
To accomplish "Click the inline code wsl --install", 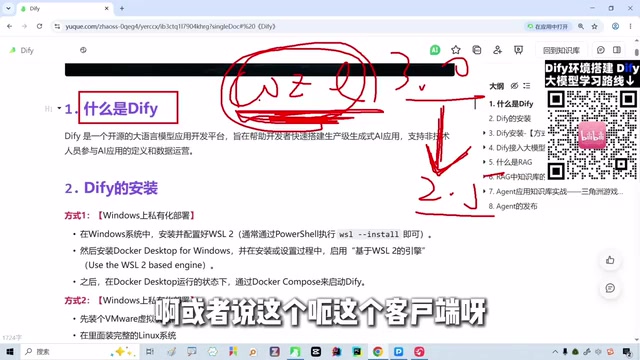I will [369, 234].
